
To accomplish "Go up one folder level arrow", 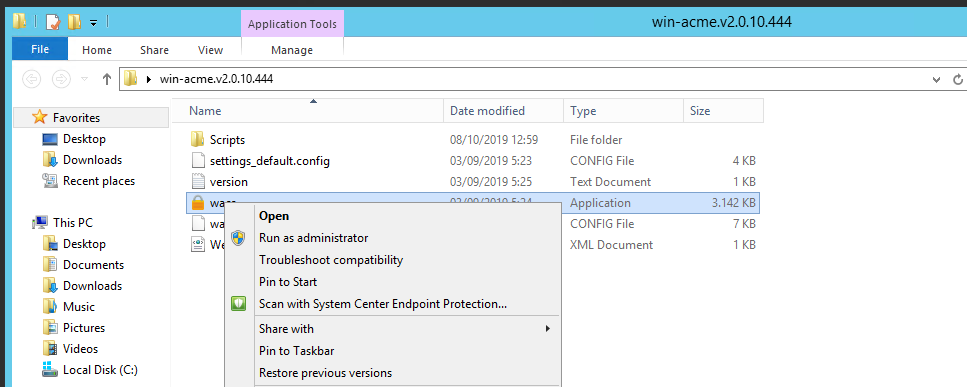I will tap(107, 79).
